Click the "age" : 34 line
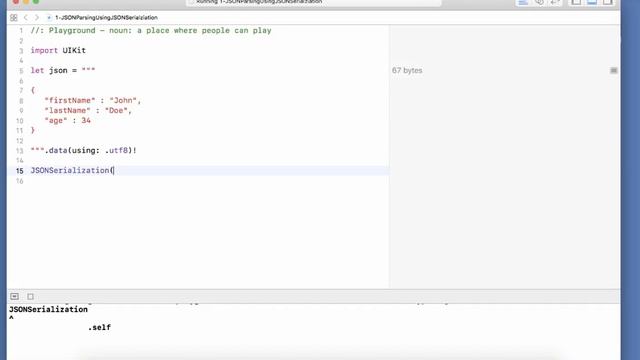The width and height of the screenshot is (640, 360). click(x=68, y=121)
